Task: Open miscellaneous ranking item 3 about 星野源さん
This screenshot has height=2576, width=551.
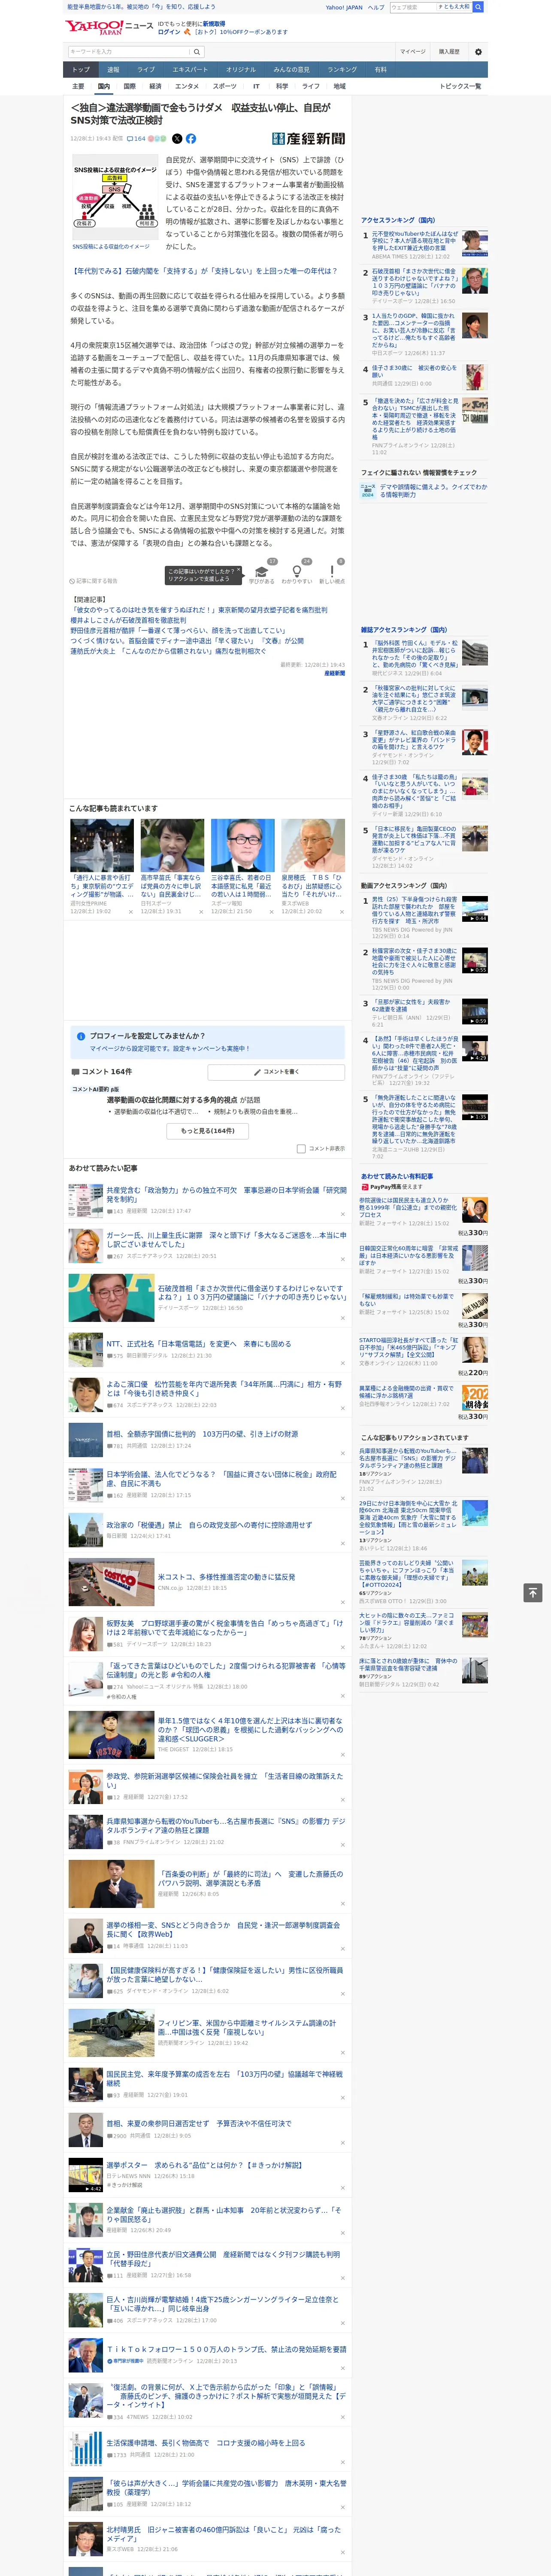Action: click(x=414, y=740)
